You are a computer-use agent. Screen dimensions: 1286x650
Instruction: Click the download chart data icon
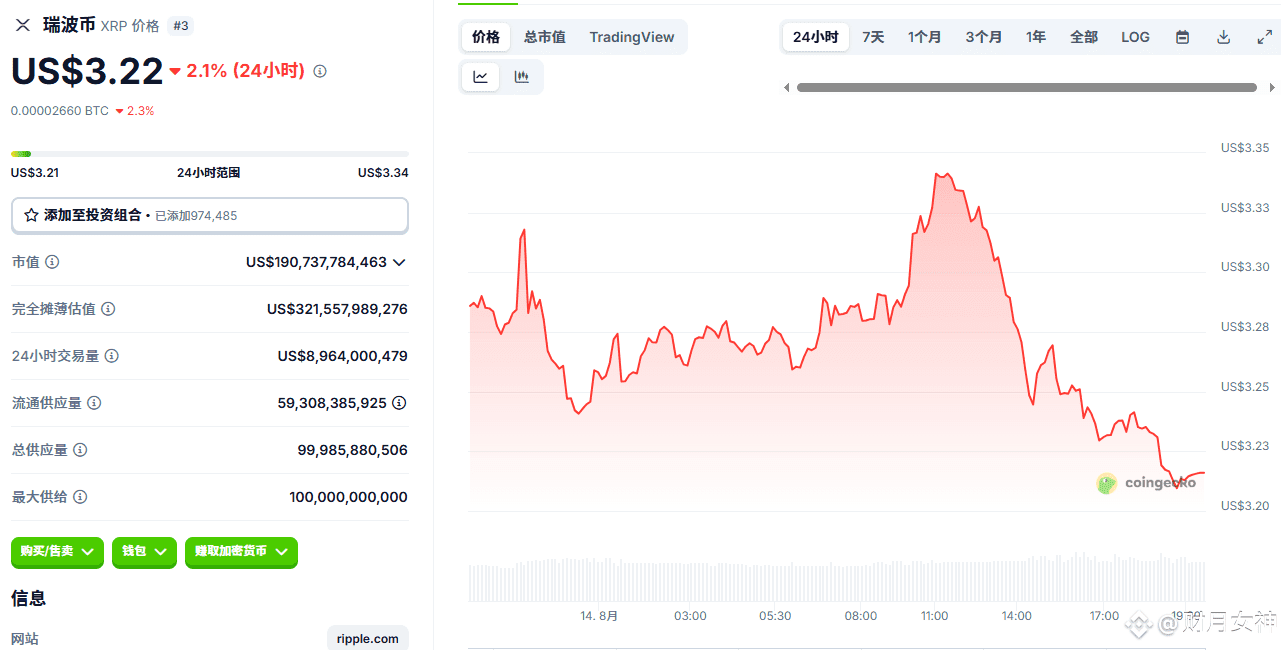point(1222,36)
